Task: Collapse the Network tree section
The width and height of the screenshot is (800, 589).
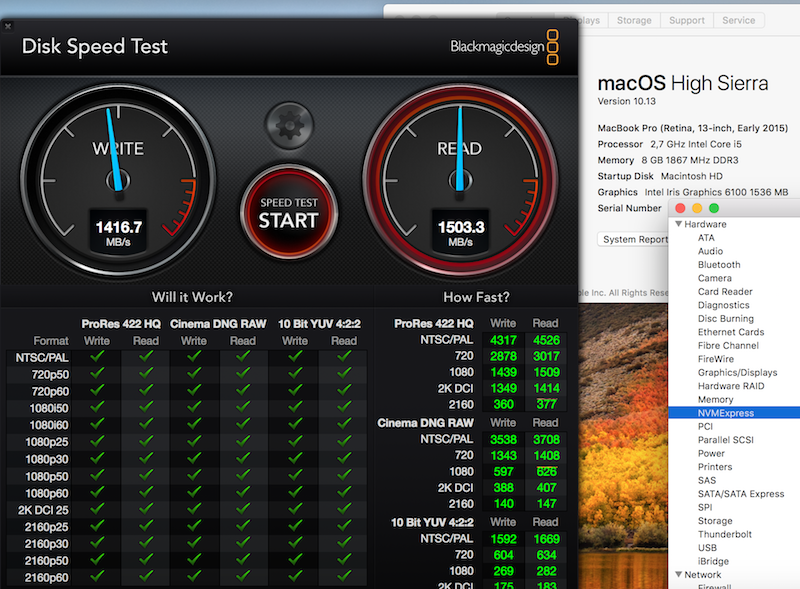Action: (679, 574)
